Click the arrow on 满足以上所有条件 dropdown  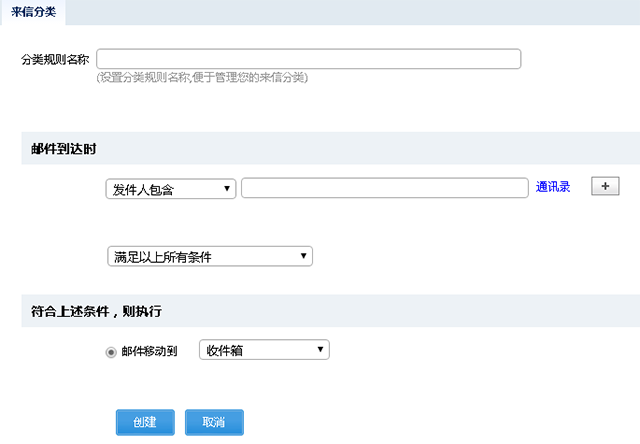(304, 257)
